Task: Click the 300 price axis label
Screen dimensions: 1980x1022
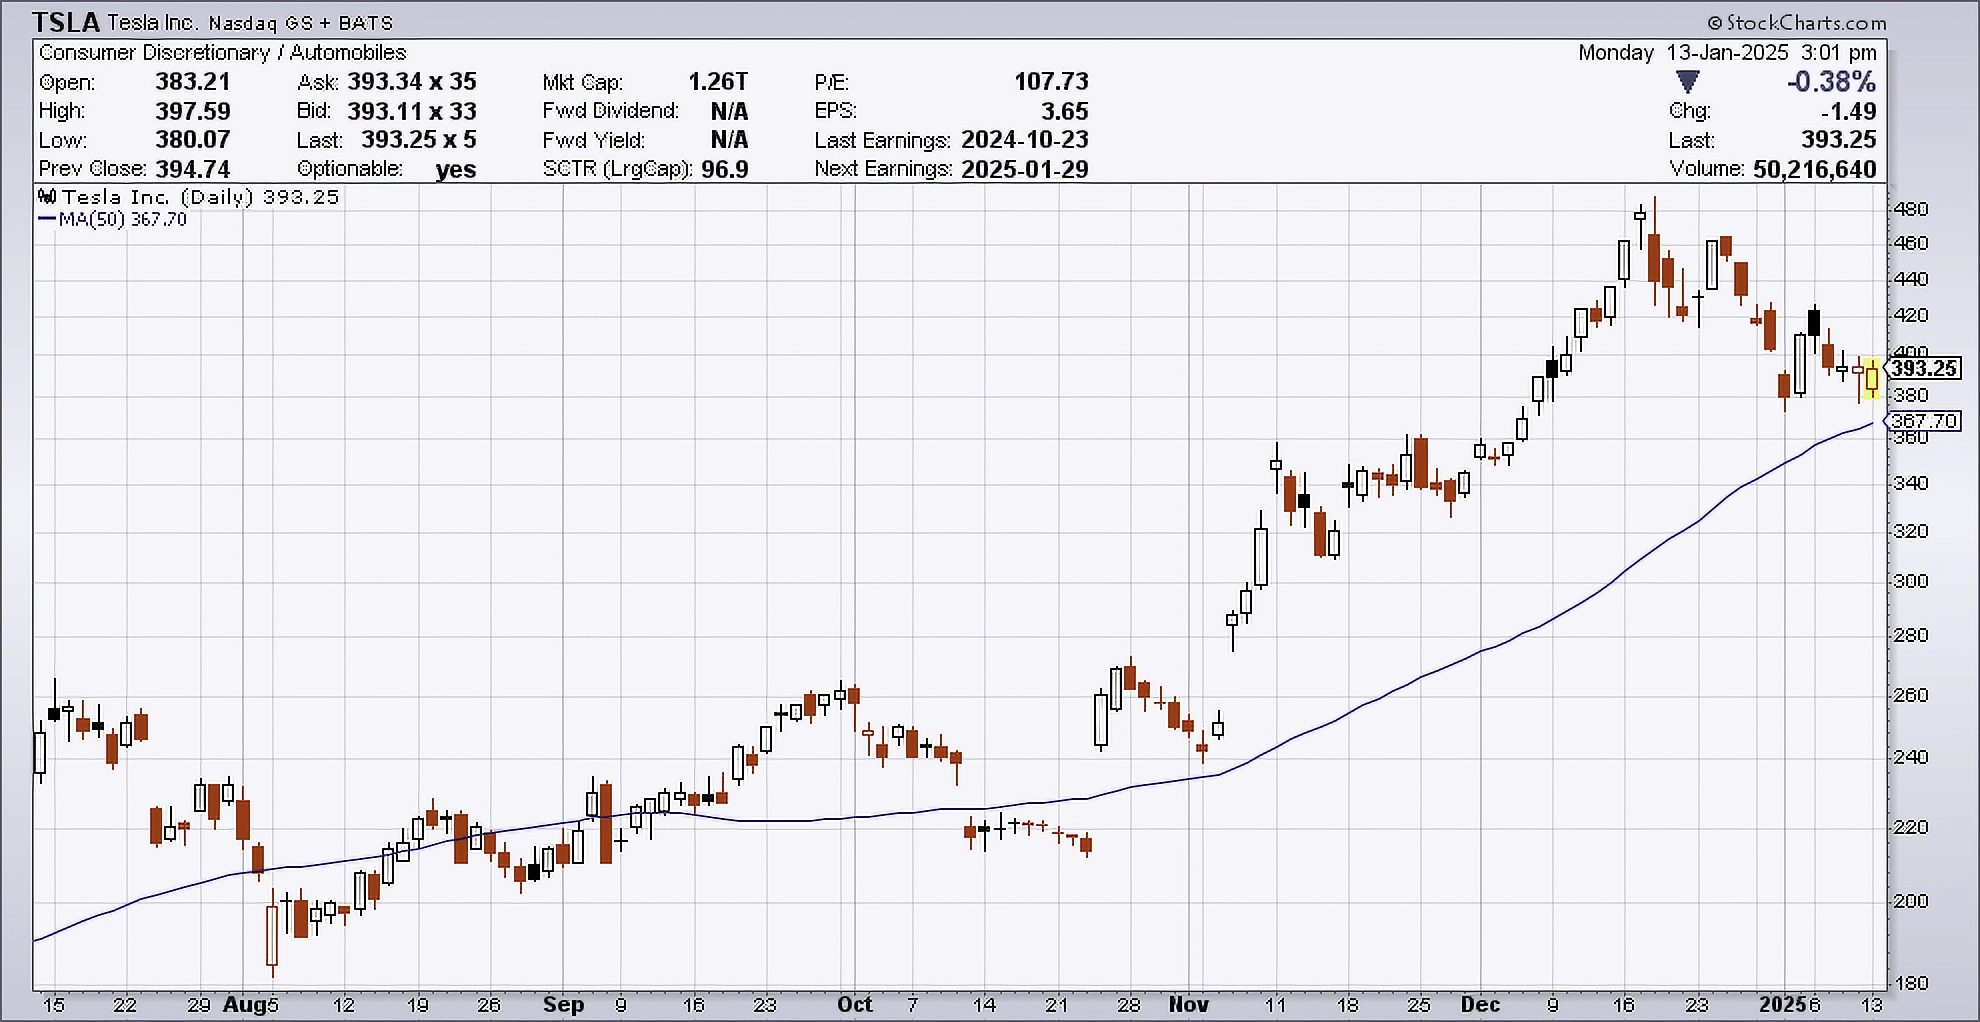Action: point(1911,581)
